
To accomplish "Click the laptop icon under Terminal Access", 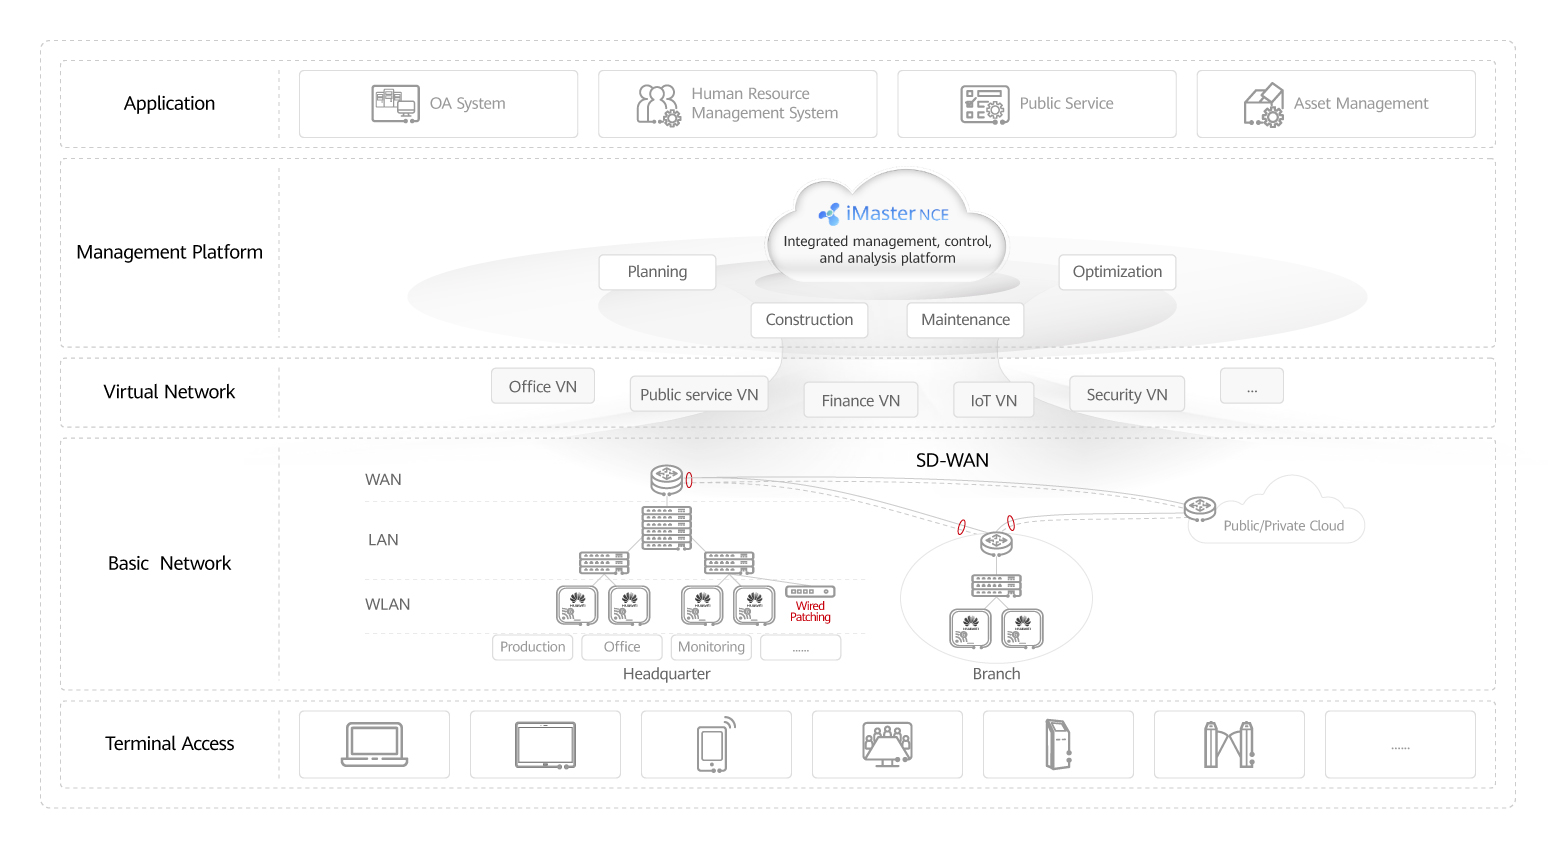I will pos(374,744).
